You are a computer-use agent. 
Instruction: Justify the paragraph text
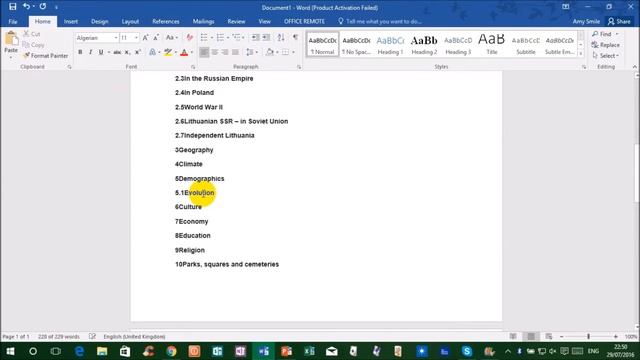click(236, 52)
